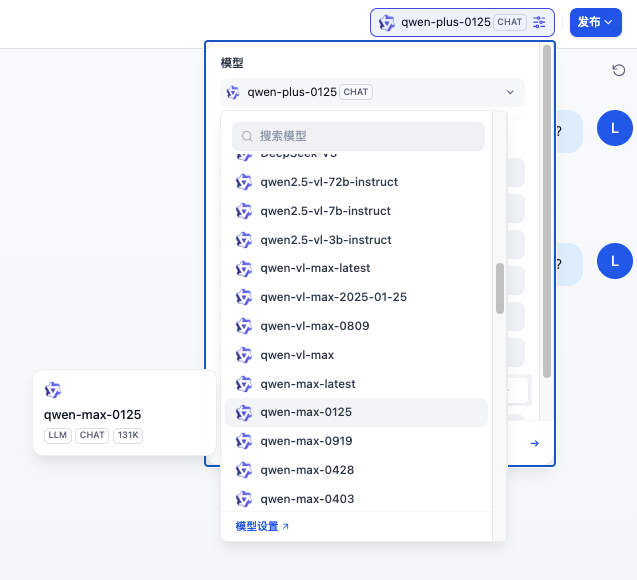This screenshot has height=580, width=637.
Task: Choose qwen2.5-vl-3b-instruct from list
Action: pyautogui.click(x=356, y=240)
